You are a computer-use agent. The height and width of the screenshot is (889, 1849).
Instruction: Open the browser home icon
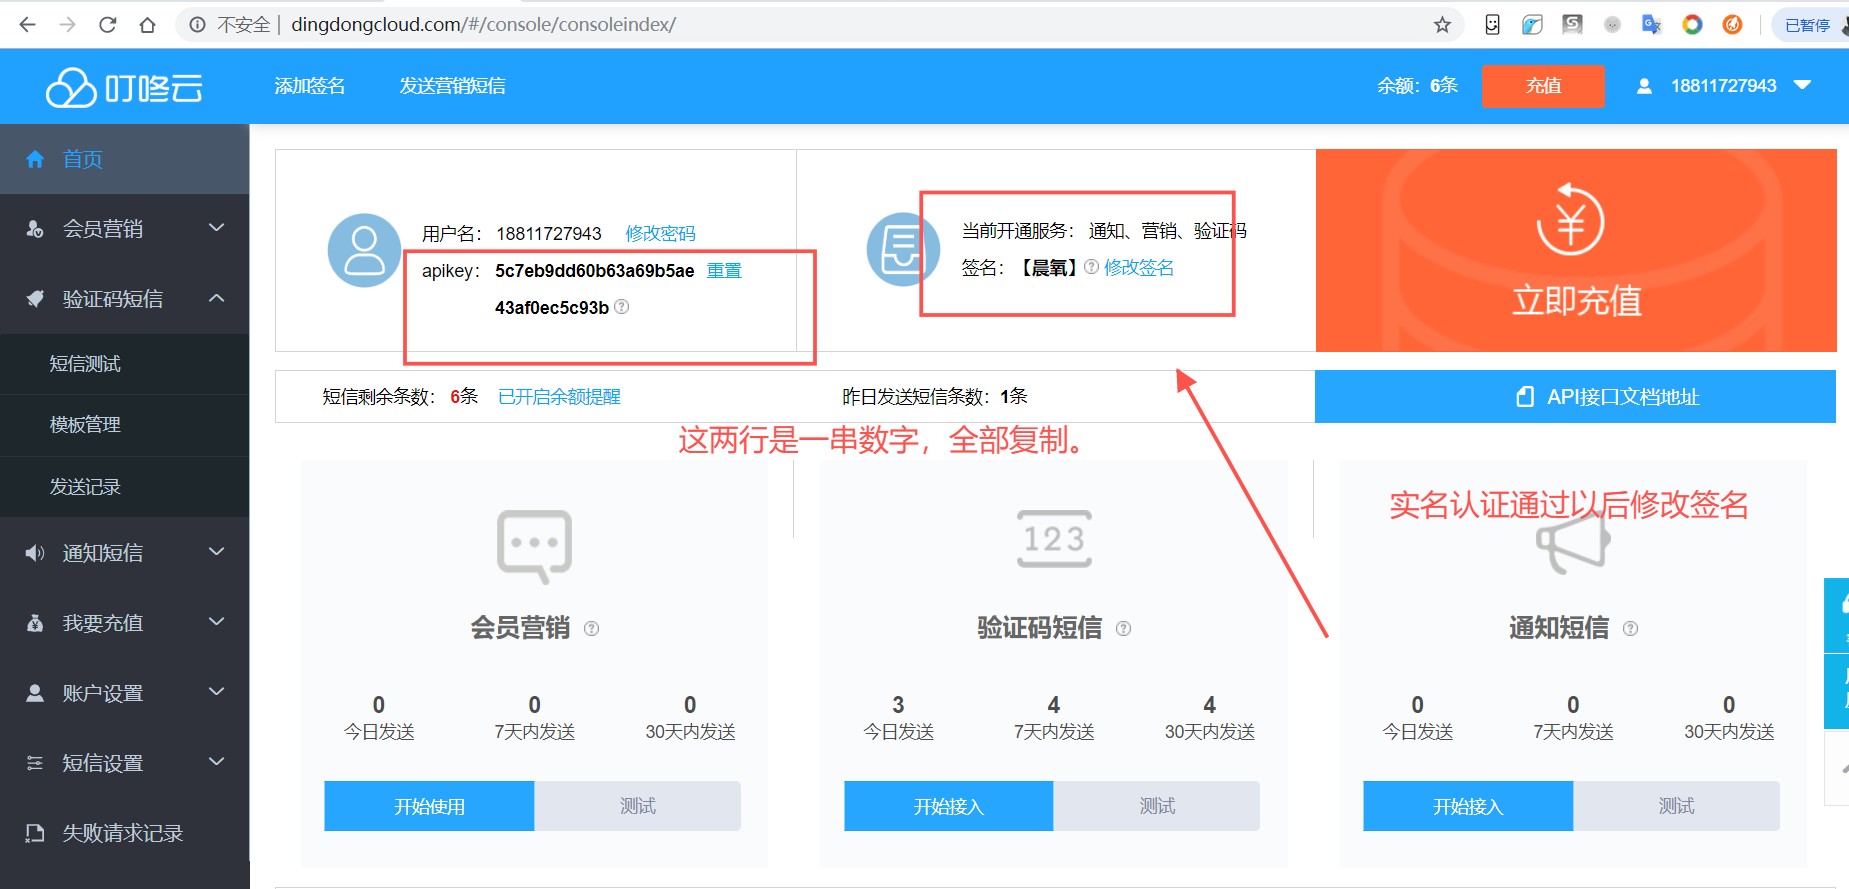coord(147,25)
